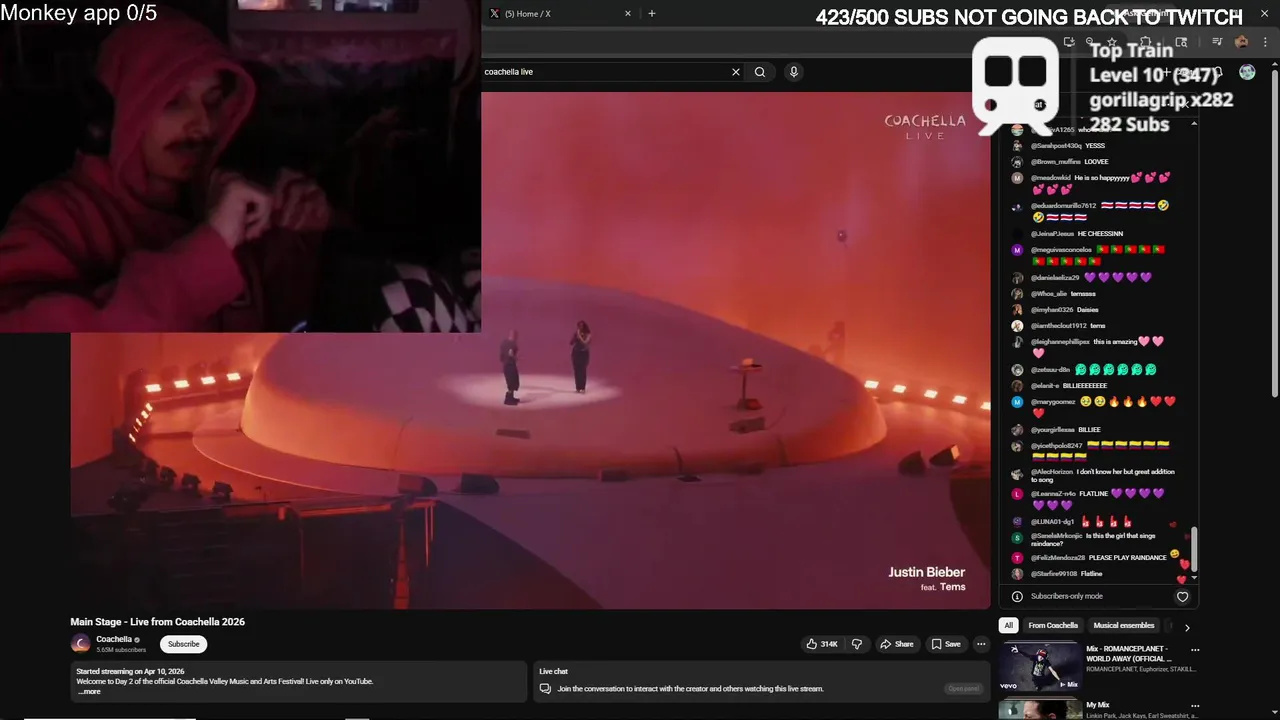Viewport: 1280px width, 720px height.
Task: Open @marygoomez chat avatar
Action: click(x=1017, y=402)
